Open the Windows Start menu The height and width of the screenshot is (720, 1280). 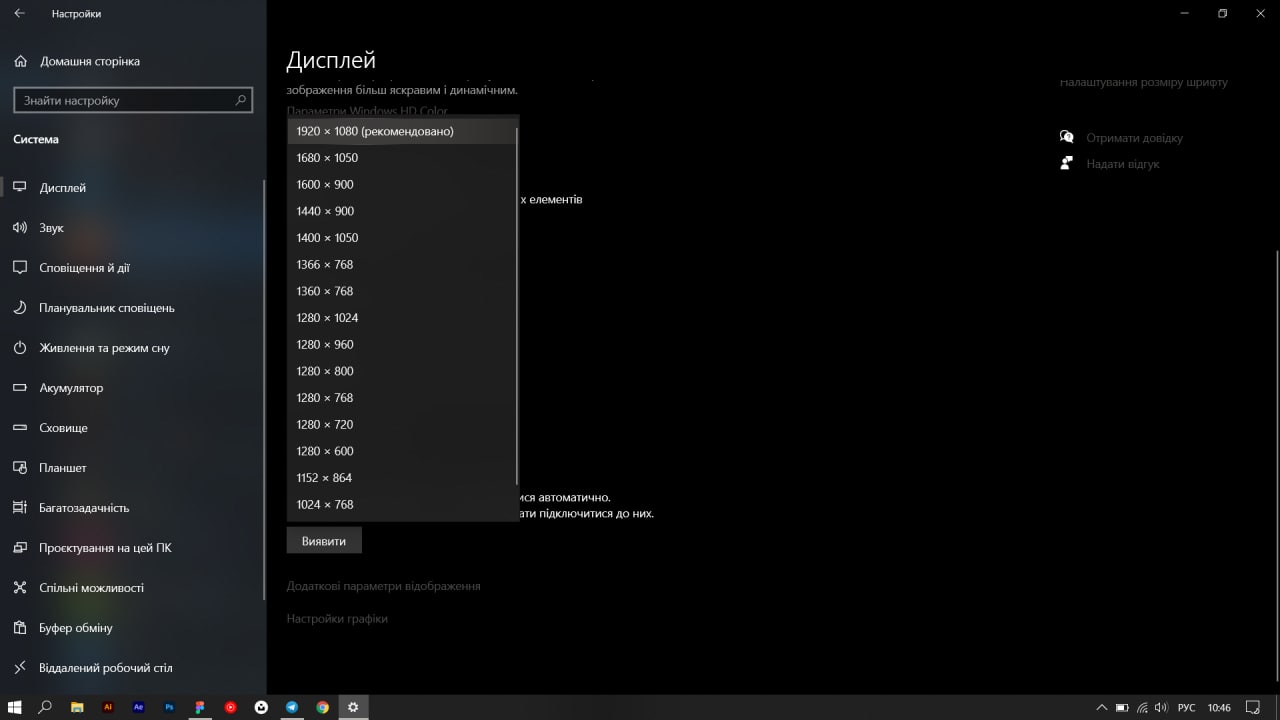click(15, 707)
